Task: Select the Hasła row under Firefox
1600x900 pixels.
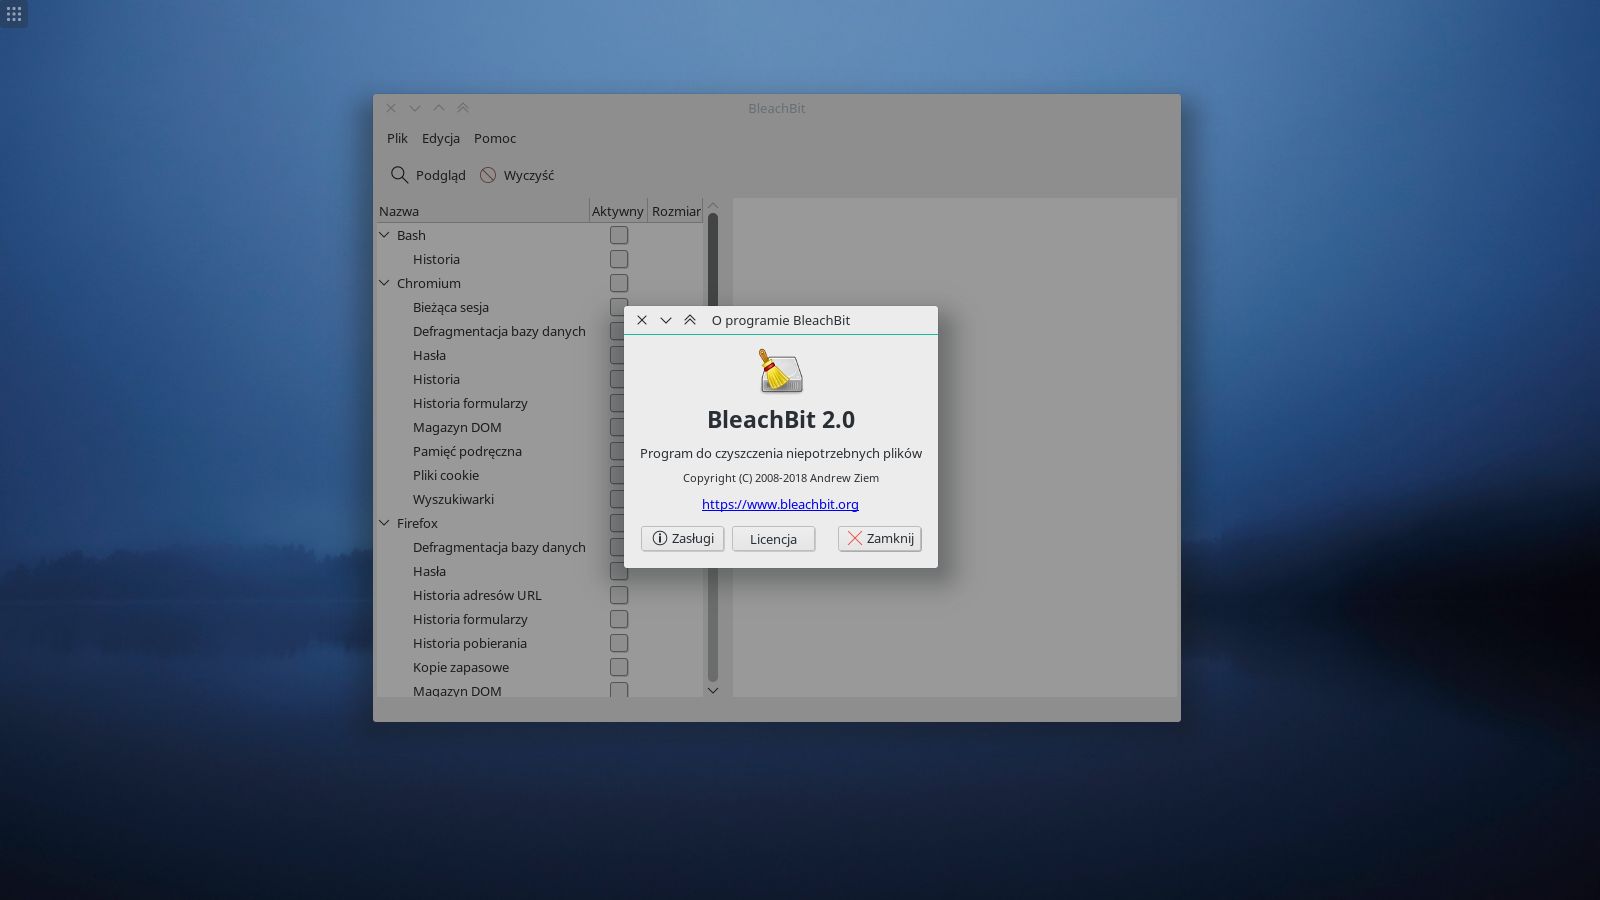Action: tap(429, 571)
